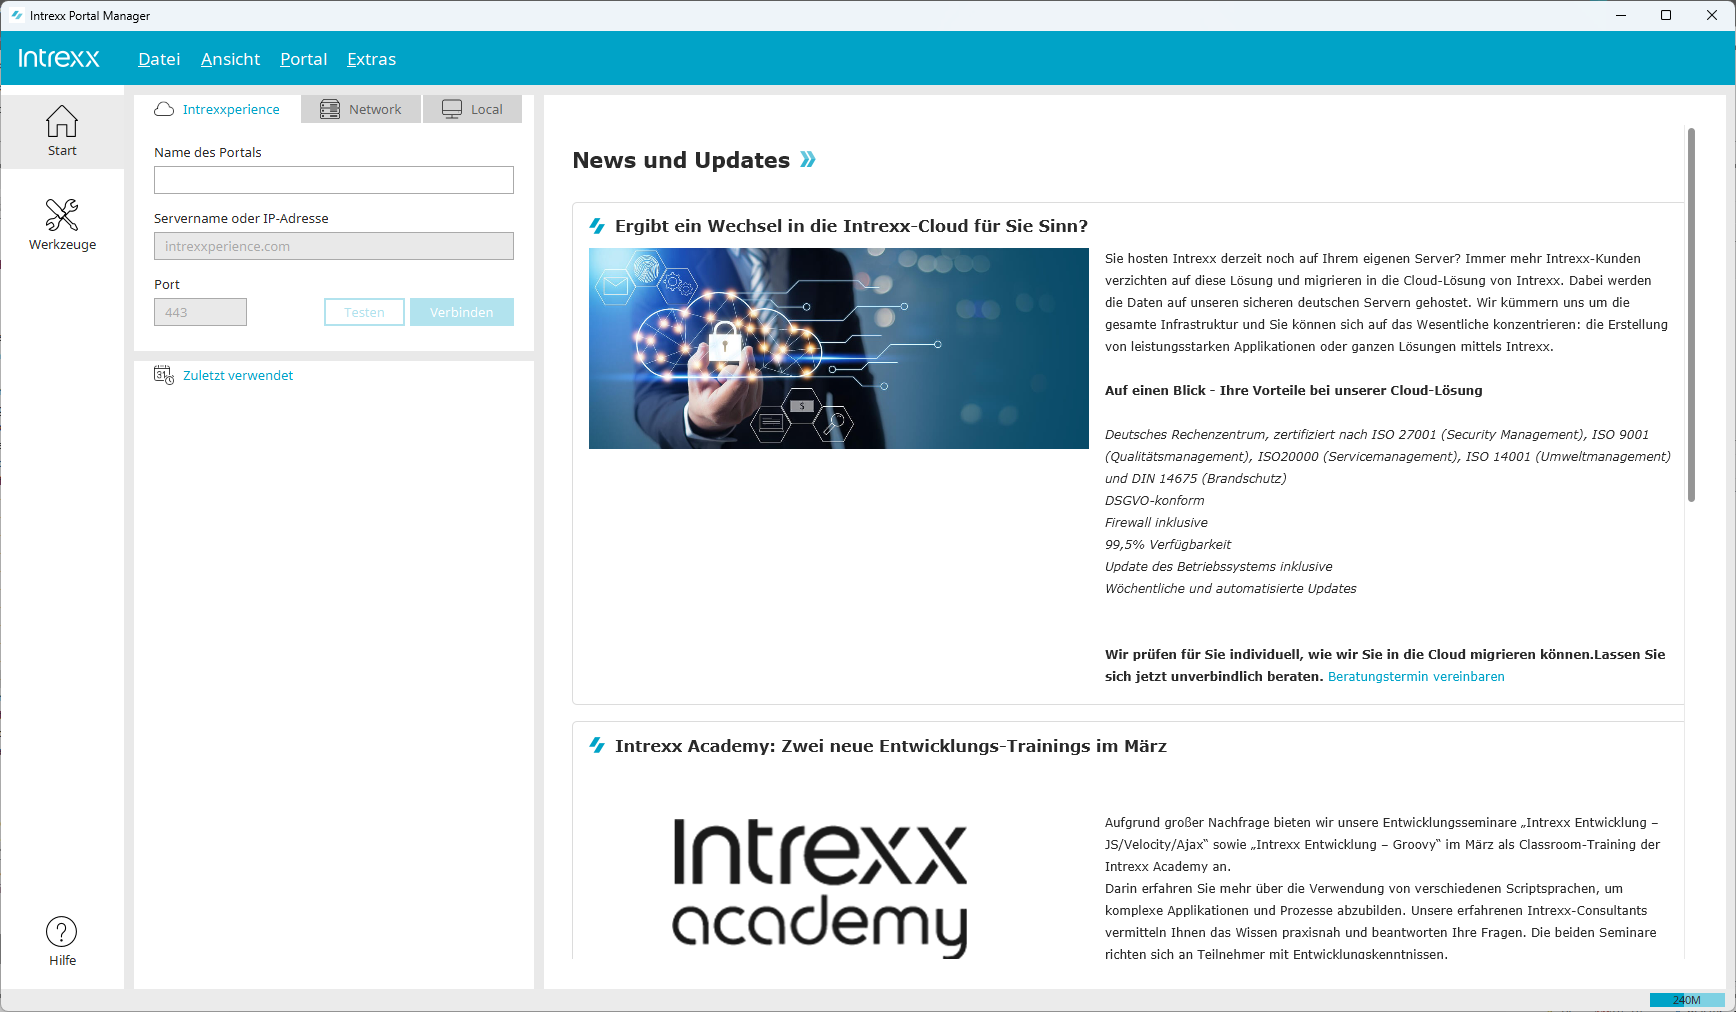The image size is (1736, 1012).
Task: Click the server icon on Network tab
Action: [330, 109]
